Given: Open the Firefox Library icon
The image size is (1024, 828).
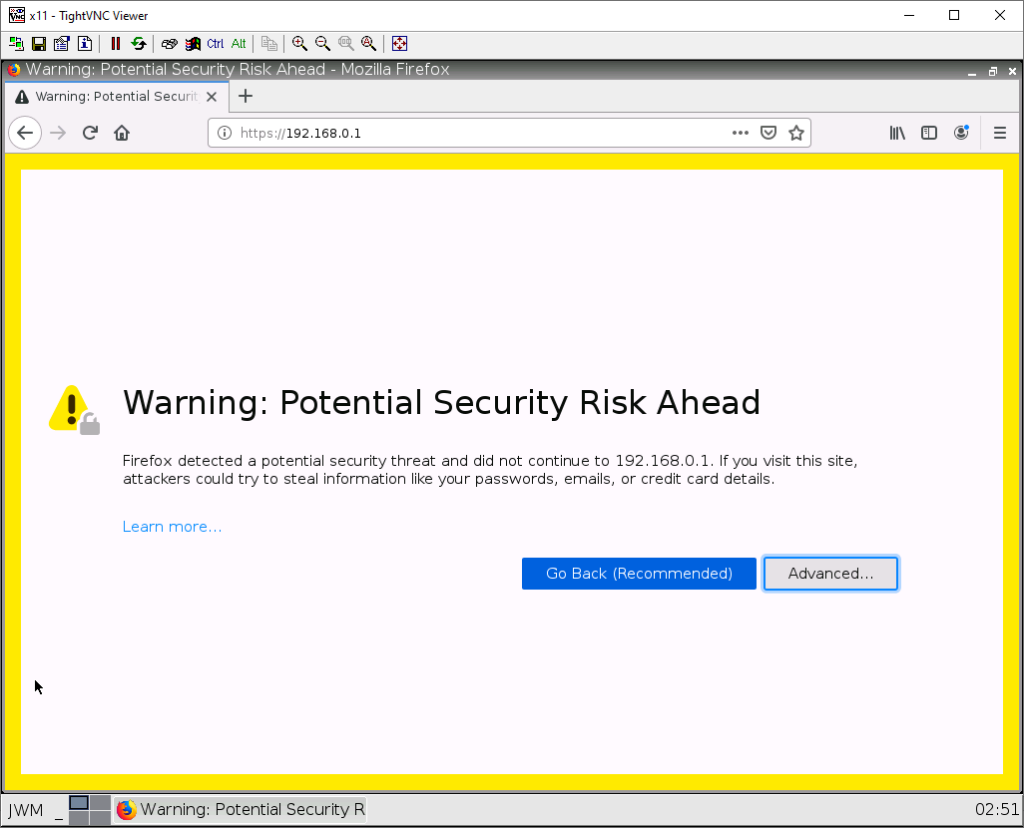Looking at the screenshot, I should [x=897, y=133].
